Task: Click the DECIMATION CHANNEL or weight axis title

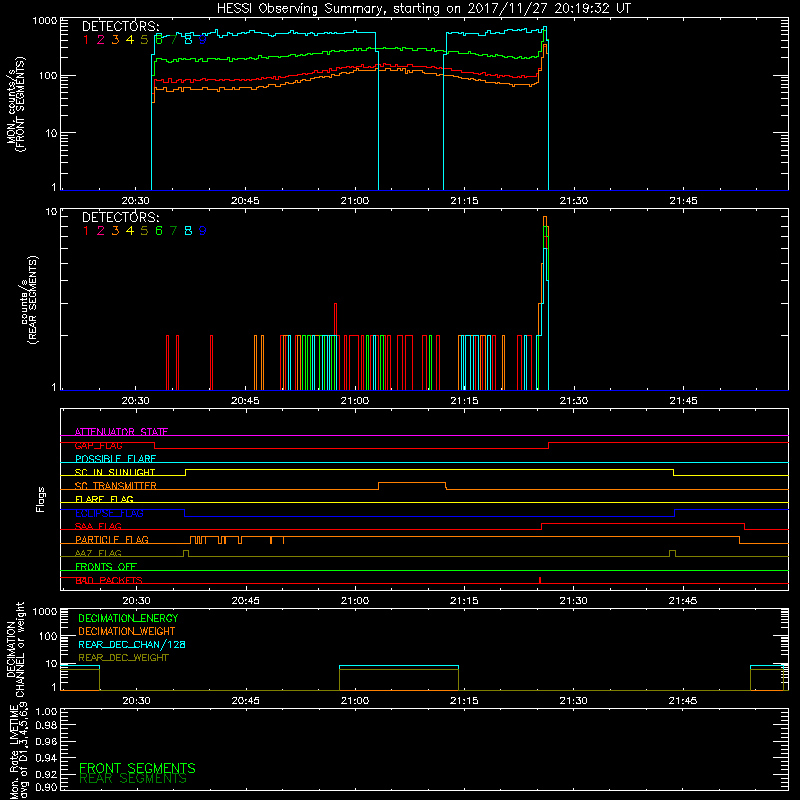Action: click(x=15, y=650)
